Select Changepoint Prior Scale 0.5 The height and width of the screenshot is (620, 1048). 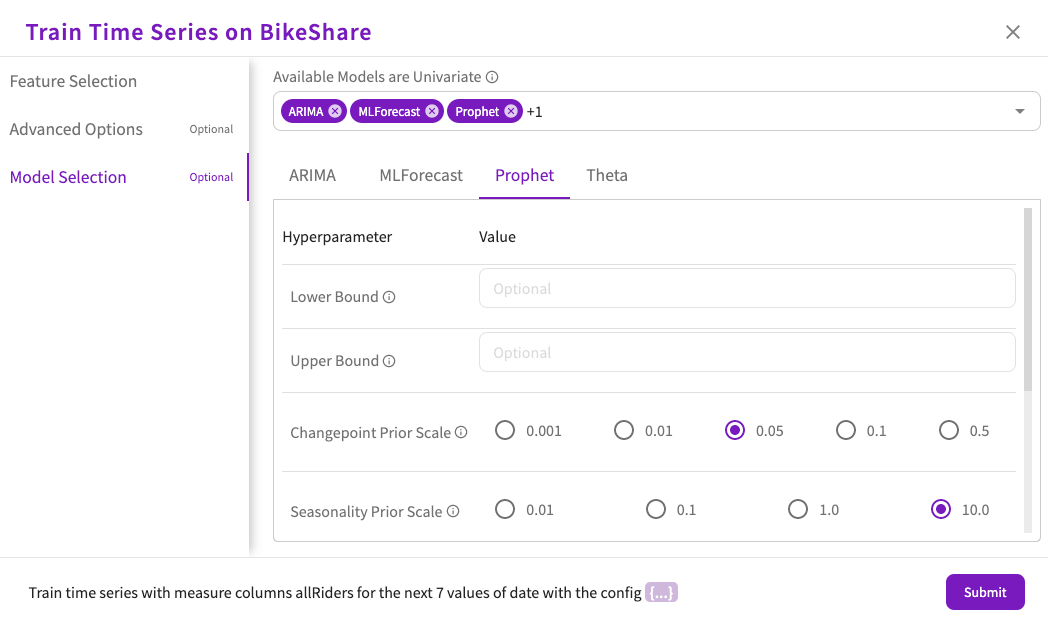tap(948, 430)
